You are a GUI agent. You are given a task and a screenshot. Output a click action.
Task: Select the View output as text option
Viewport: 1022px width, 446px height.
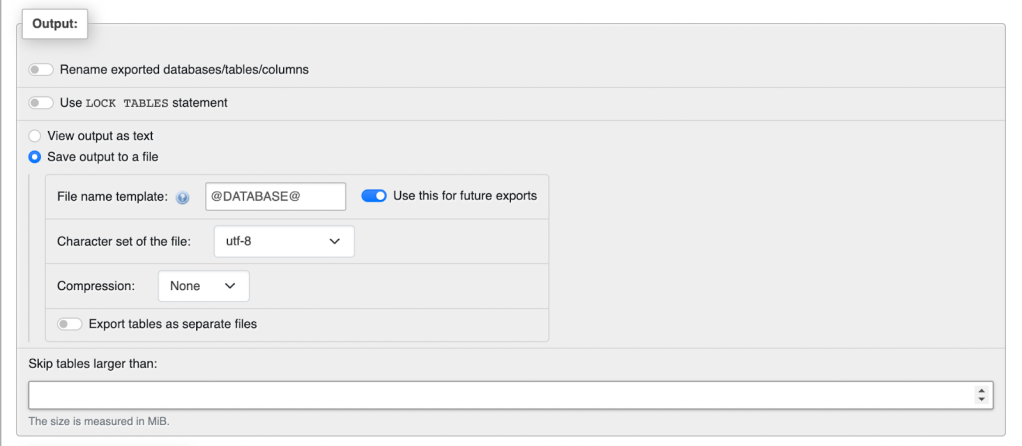pyautogui.click(x=35, y=135)
